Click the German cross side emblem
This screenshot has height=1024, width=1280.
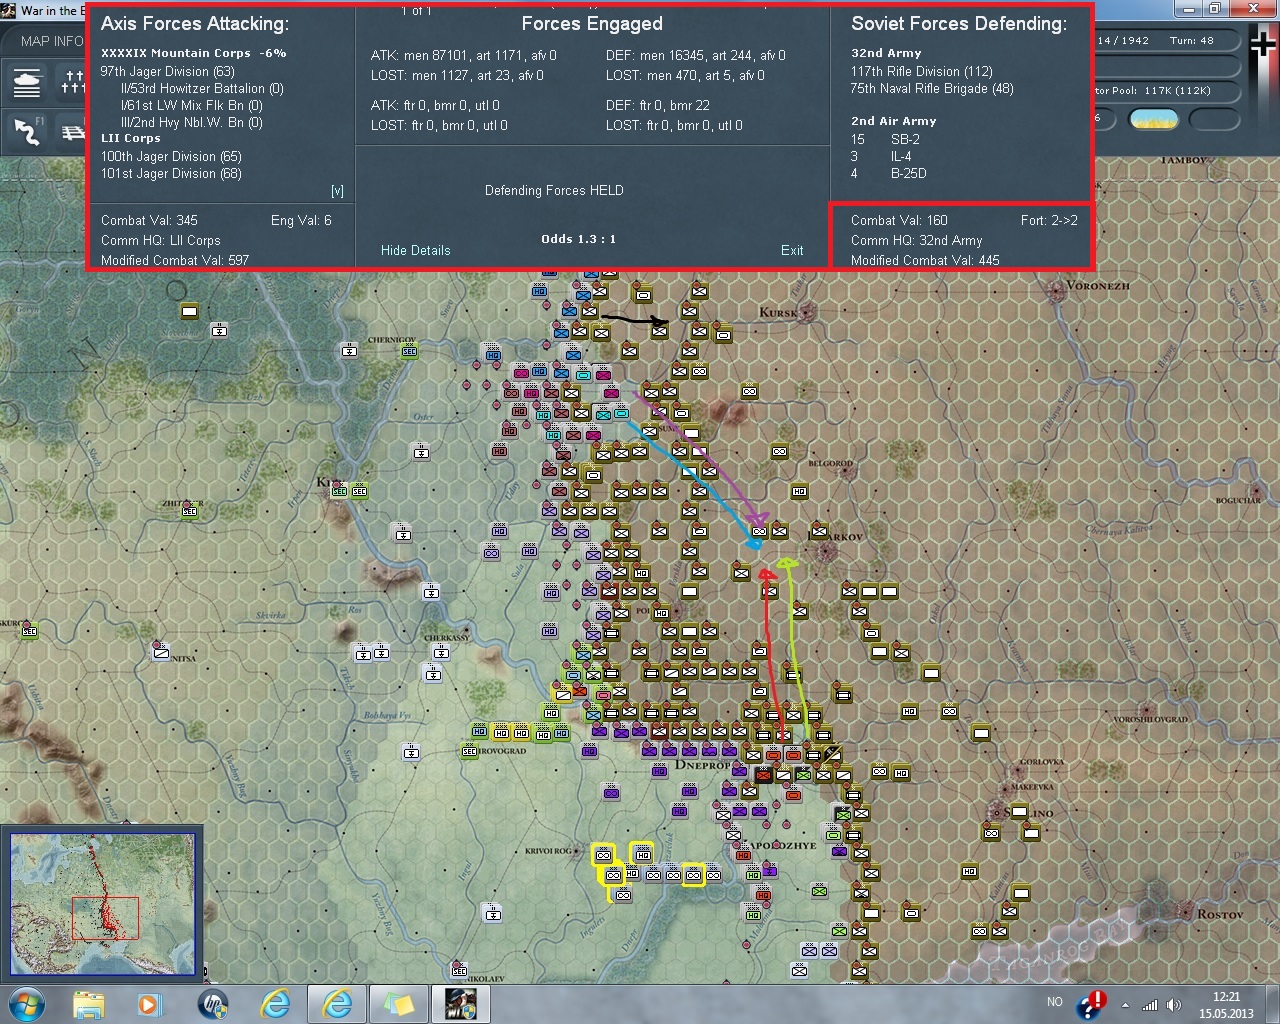tap(1262, 43)
